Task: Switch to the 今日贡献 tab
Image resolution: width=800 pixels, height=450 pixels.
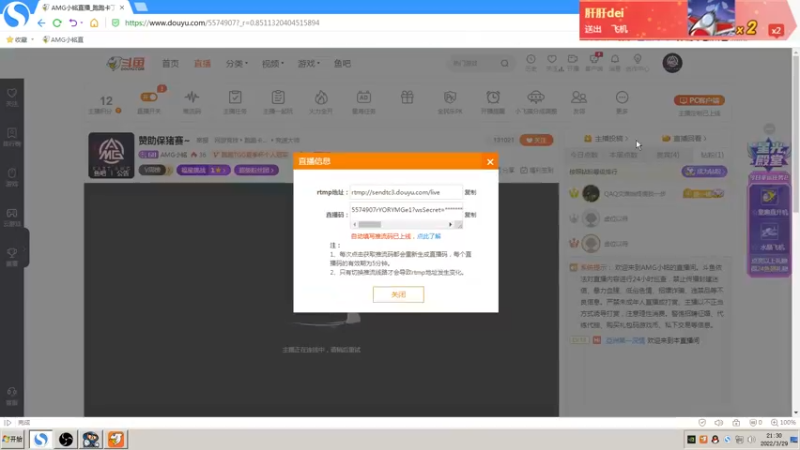Action: [584, 155]
